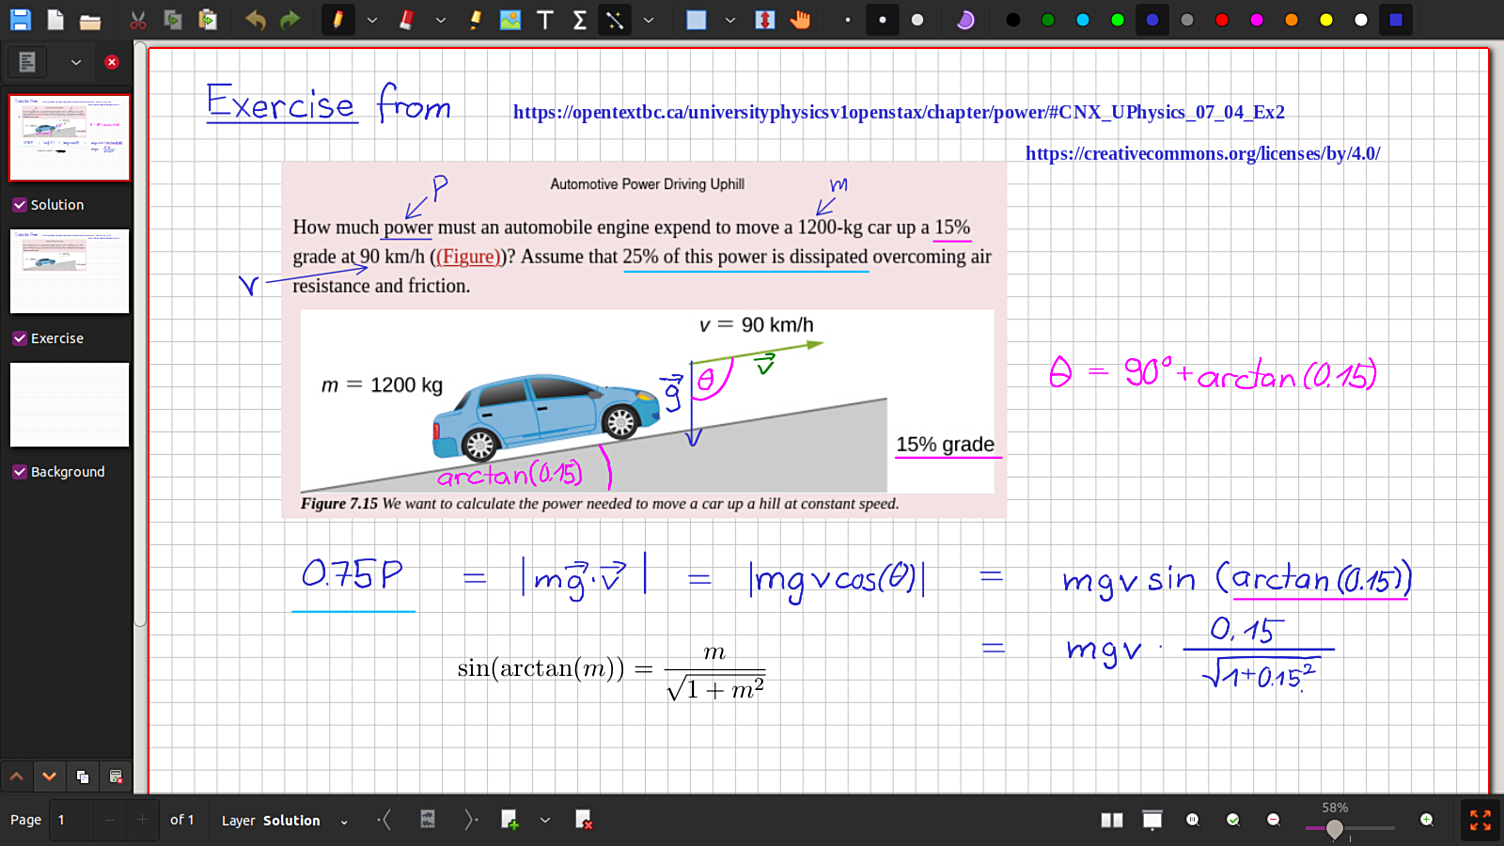Select the Highlighter tool
1504x846 pixels.
475,20
